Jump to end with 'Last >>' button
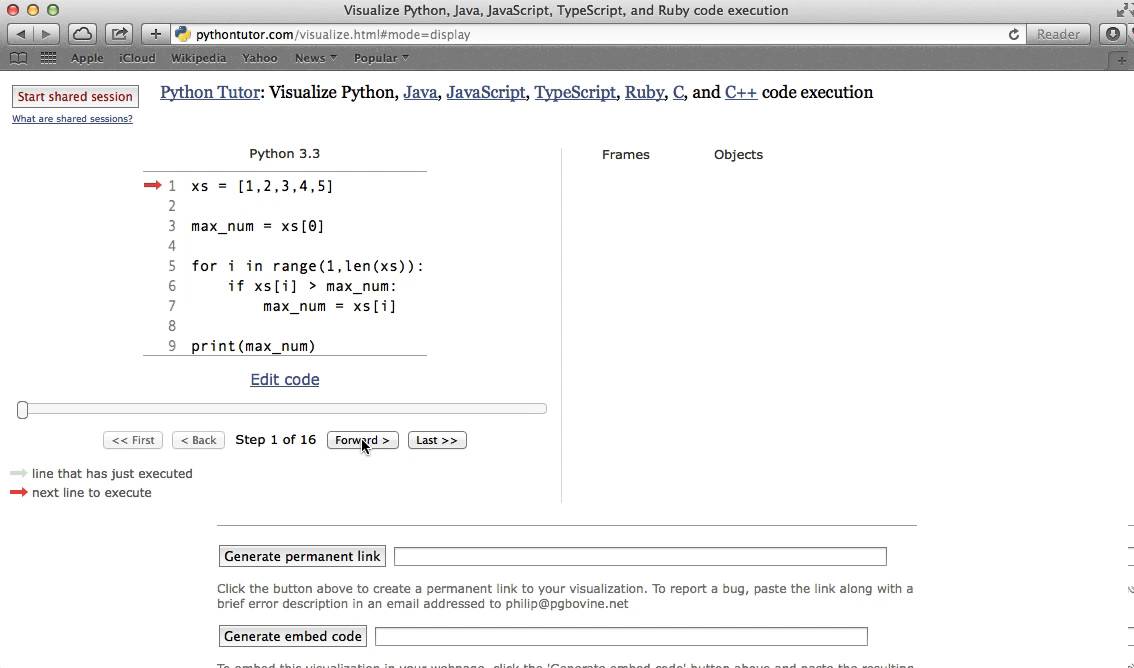The width and height of the screenshot is (1134, 668). tap(437, 440)
